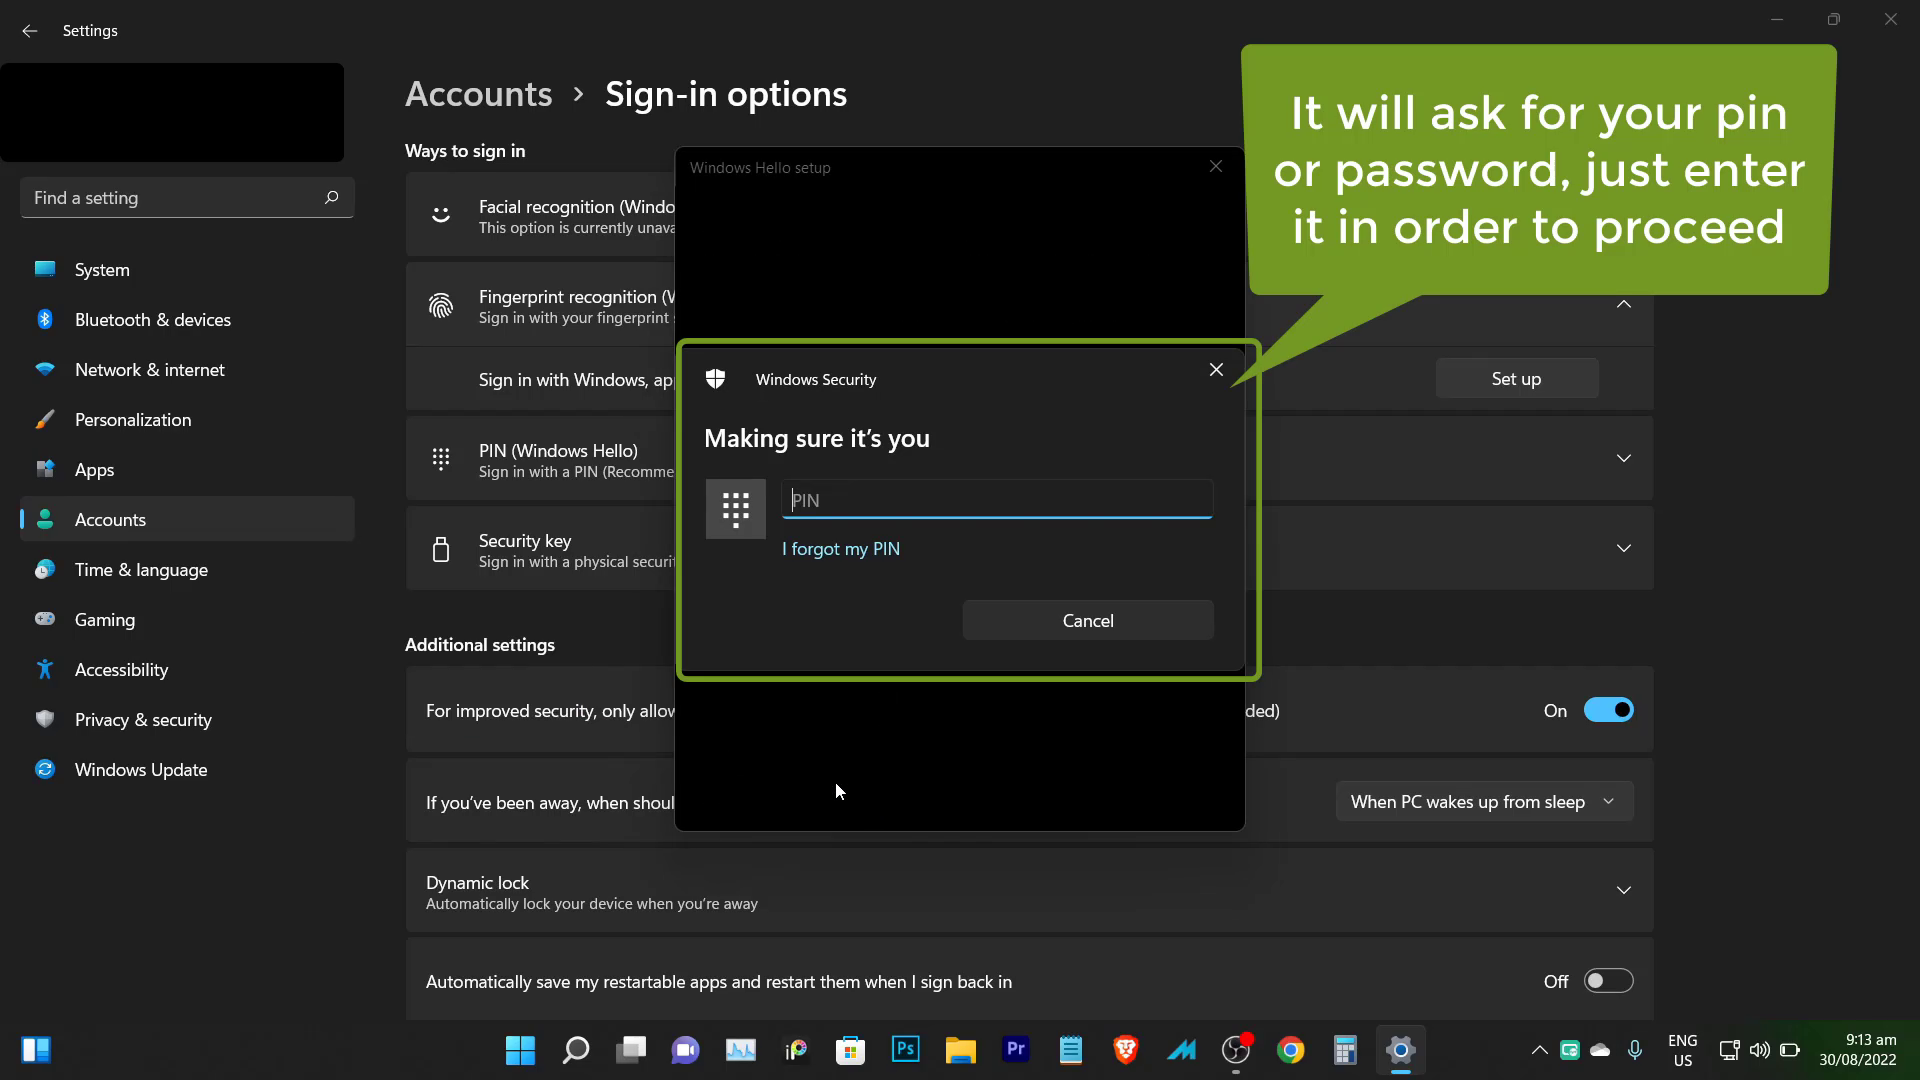Click the Accounts breadcrumb link
This screenshot has width=1920, height=1080.
478,94
